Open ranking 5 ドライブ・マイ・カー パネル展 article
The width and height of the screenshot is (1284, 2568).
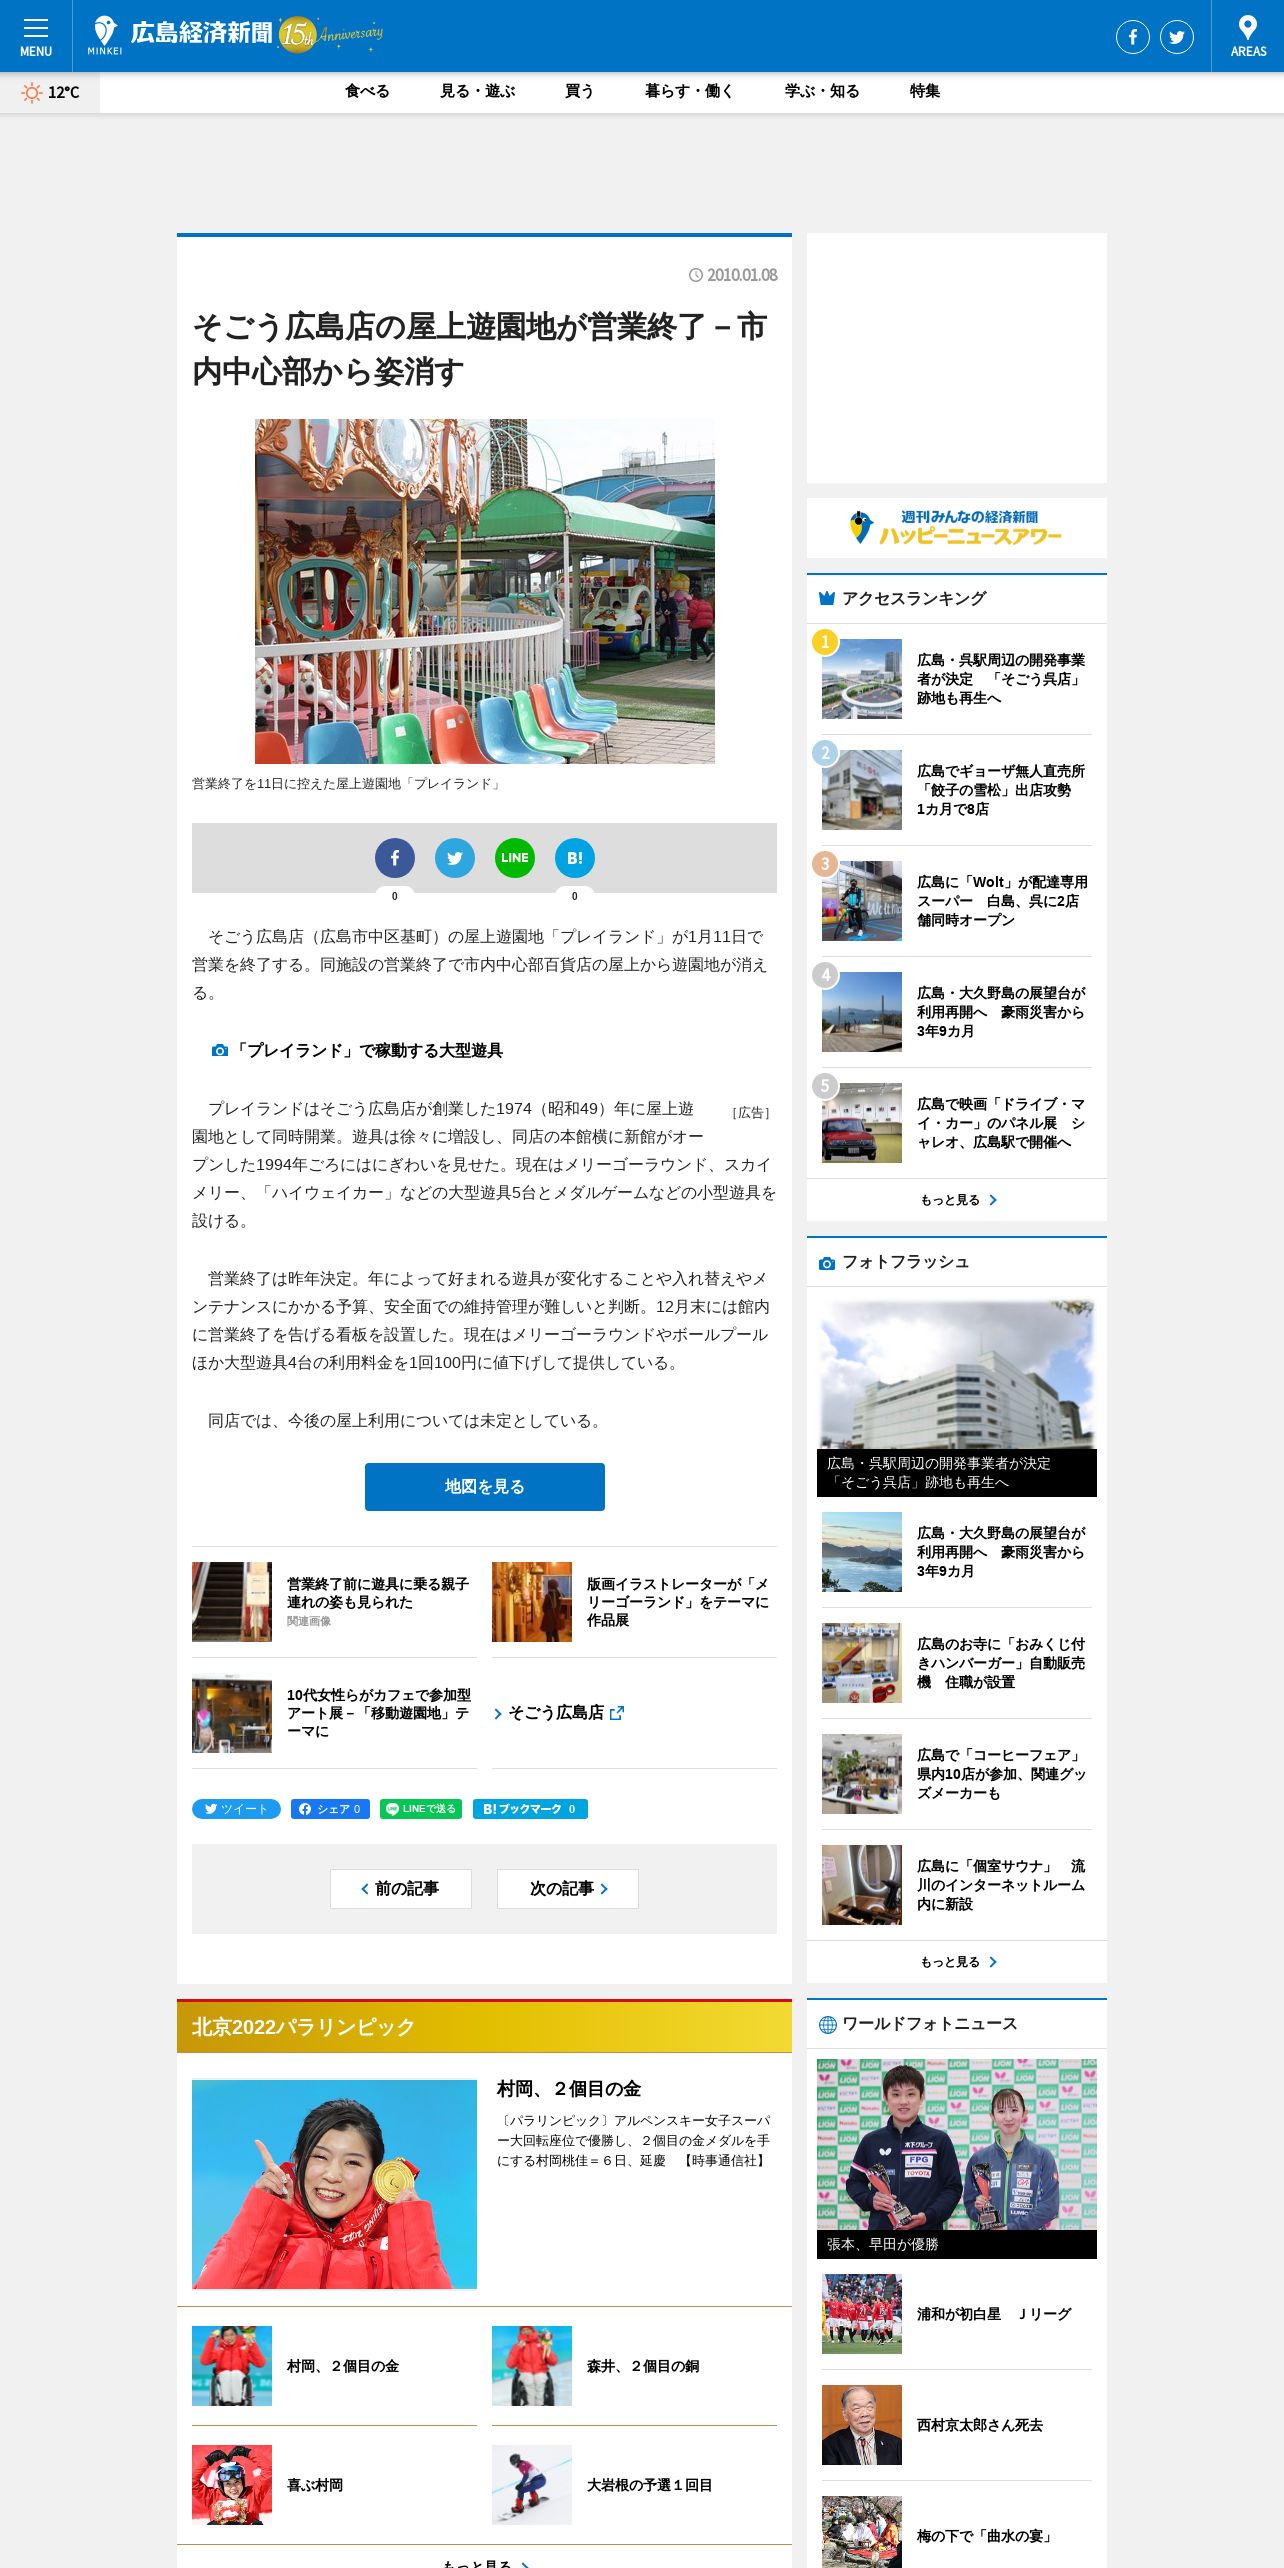click(x=957, y=1123)
